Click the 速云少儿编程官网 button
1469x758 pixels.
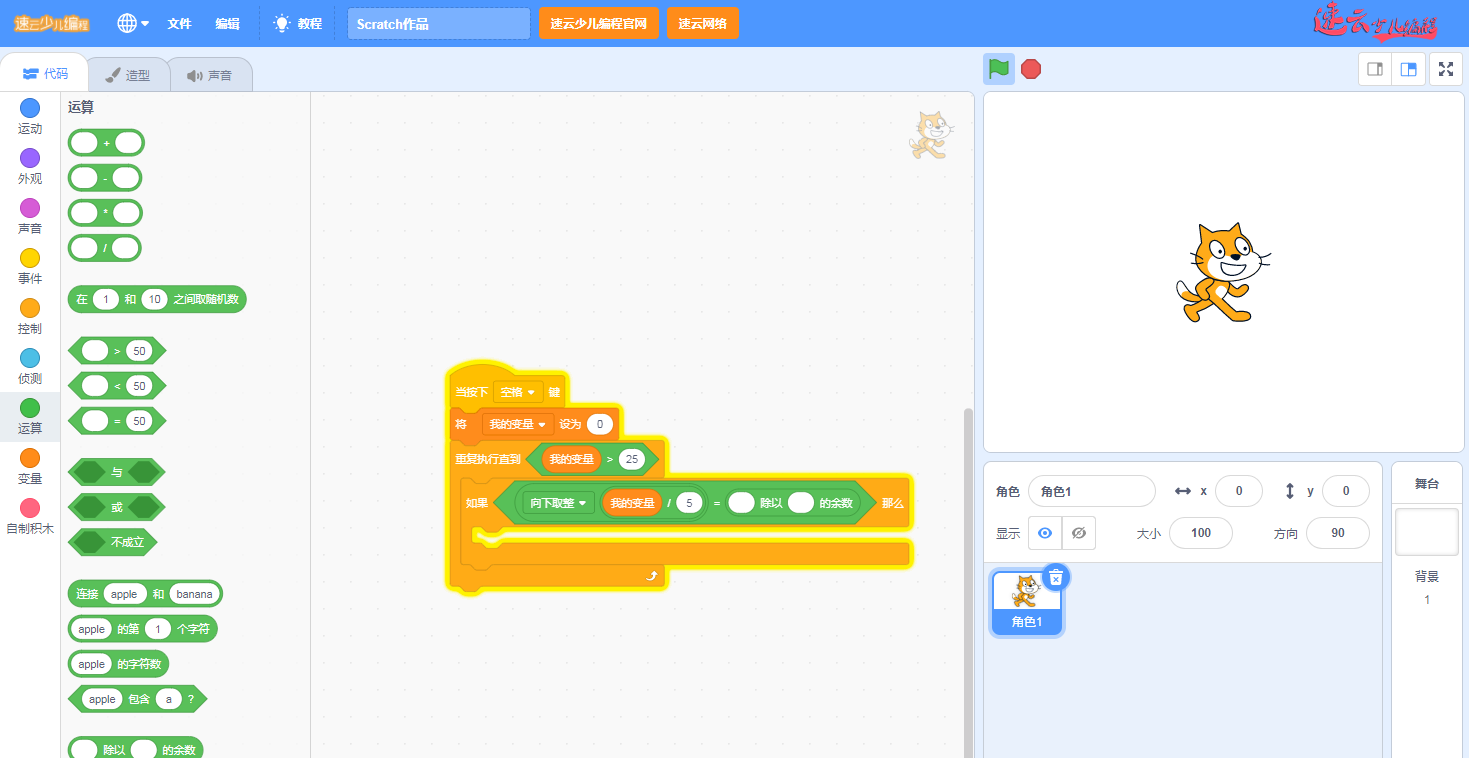point(598,23)
